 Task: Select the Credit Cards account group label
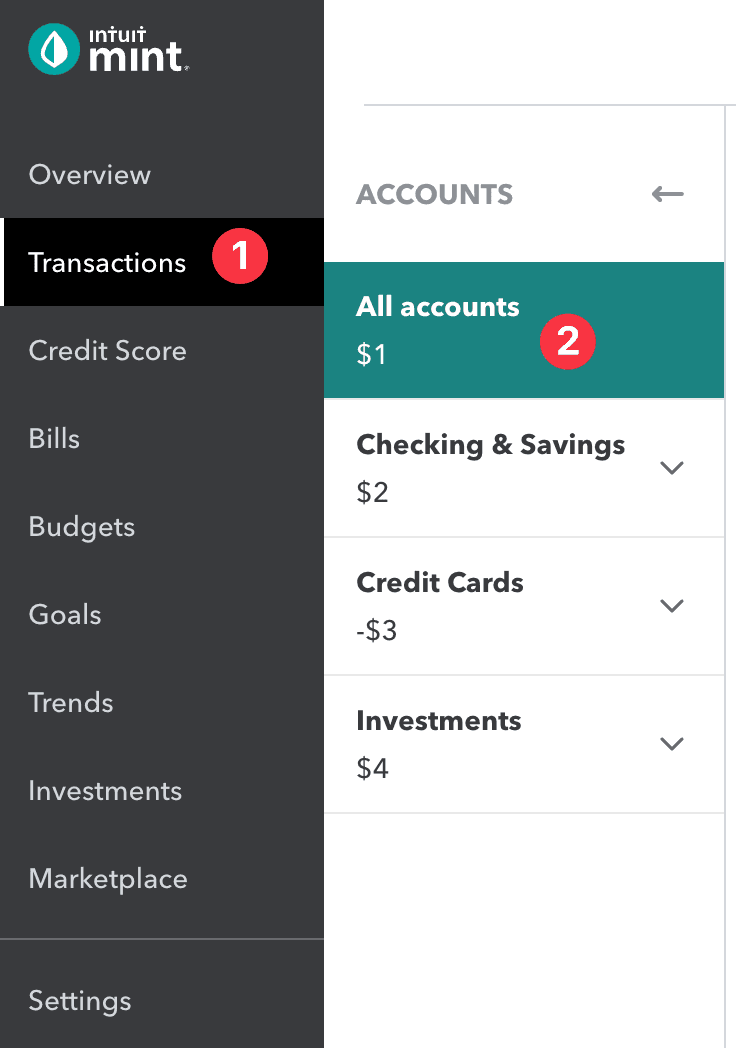pos(440,583)
